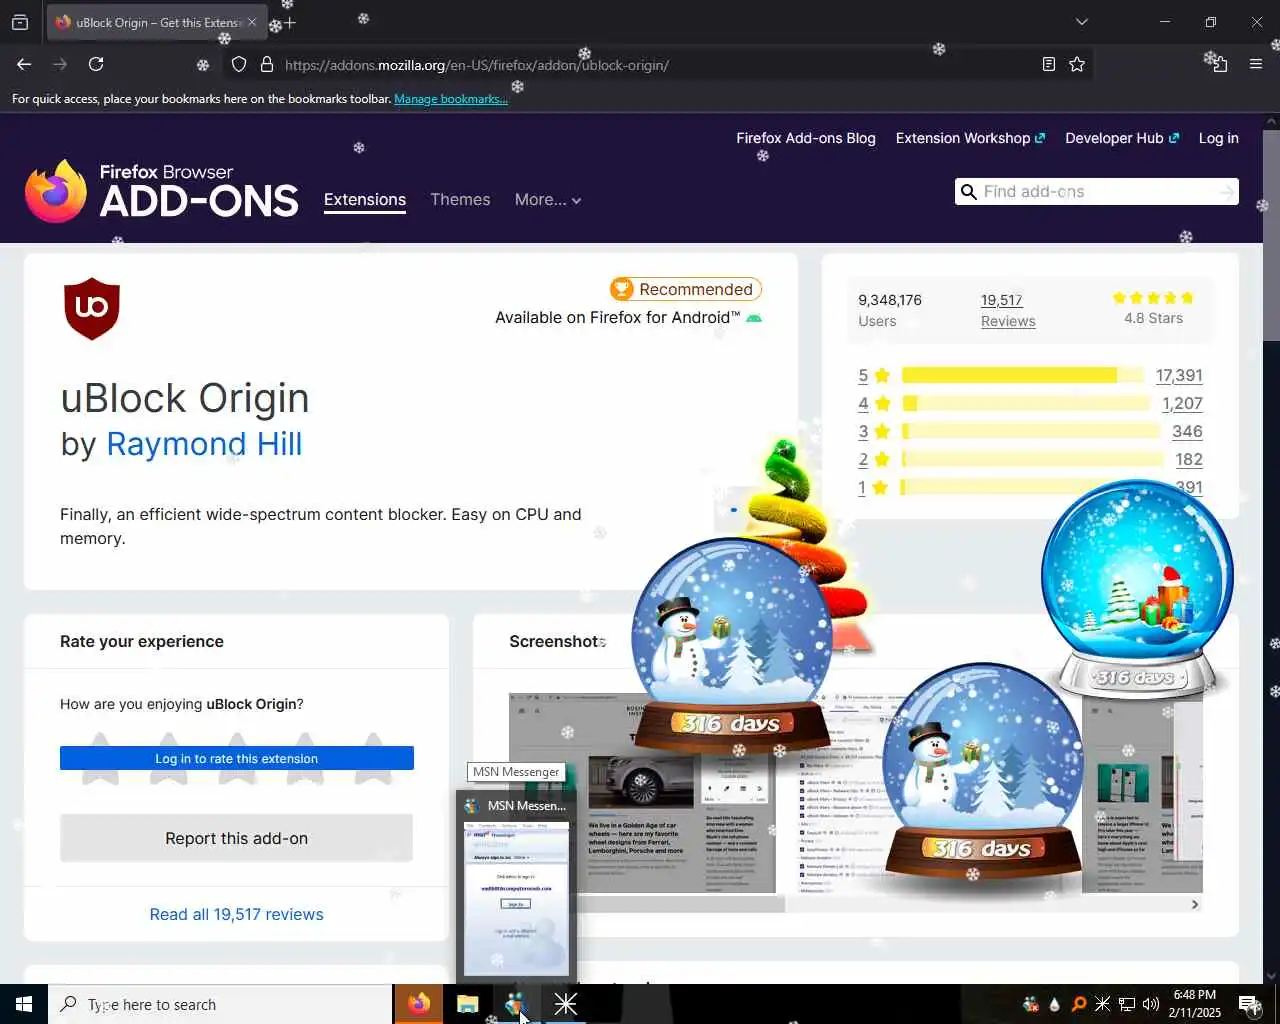Click the Manage bookmarks… link

[451, 99]
